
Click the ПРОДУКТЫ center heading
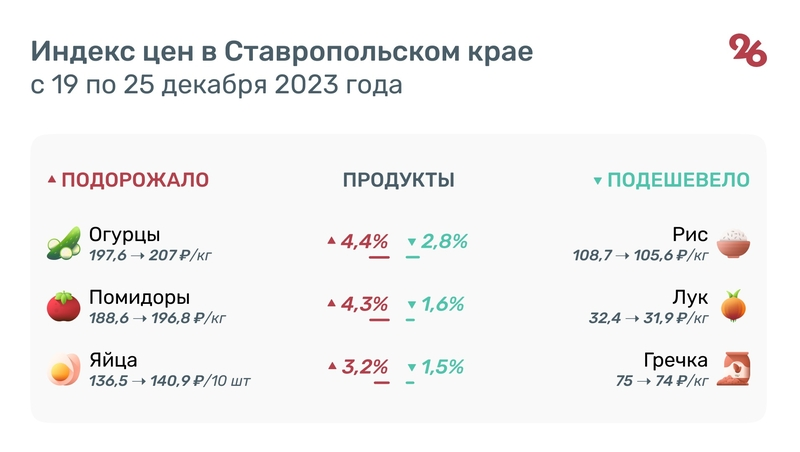(x=399, y=180)
